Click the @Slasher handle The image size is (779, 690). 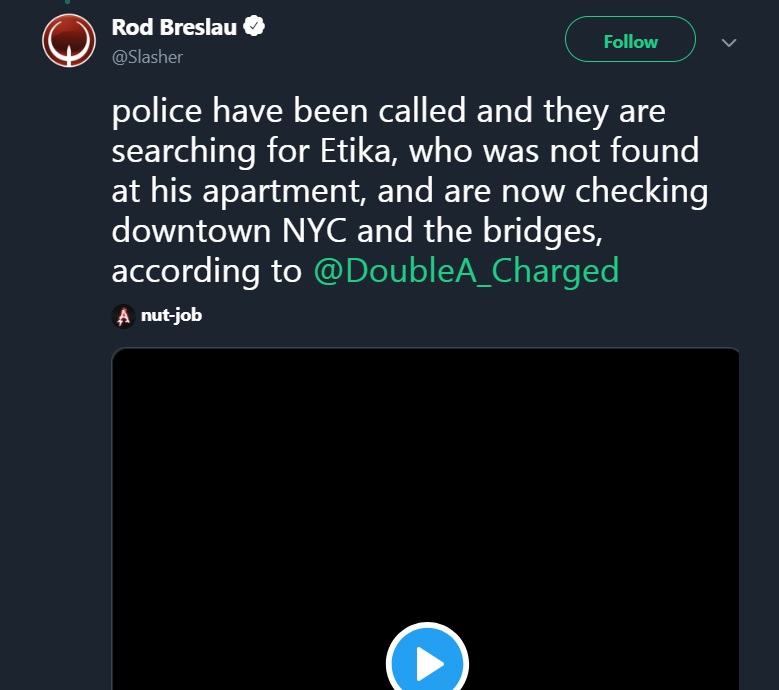coord(147,57)
